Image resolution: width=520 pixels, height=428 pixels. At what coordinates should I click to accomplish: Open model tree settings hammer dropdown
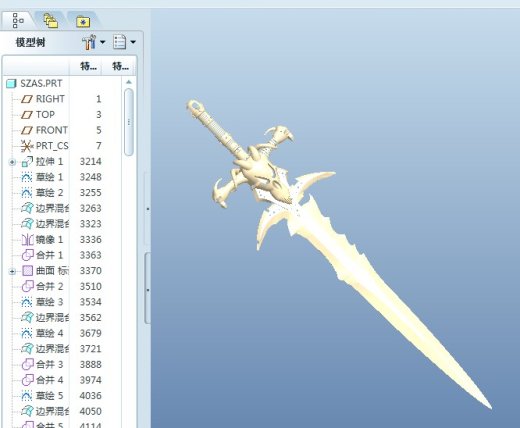[93, 42]
